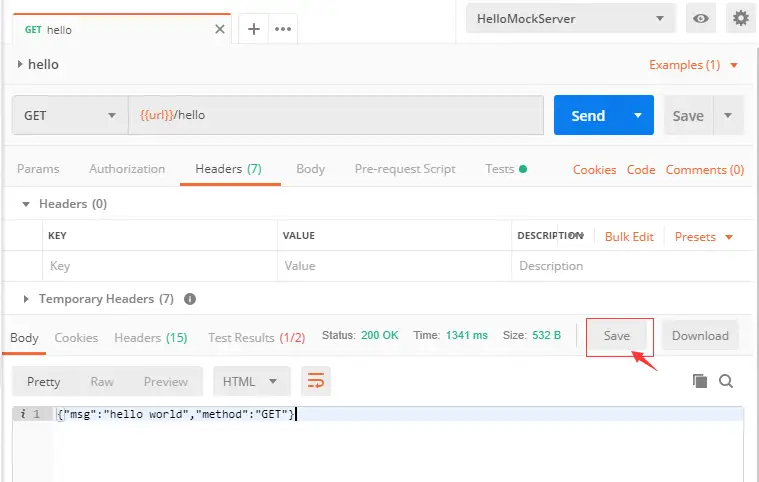Screen dimensions: 759x482
Task: Open the HelloMockServer environment dropdown
Action: pos(570,18)
